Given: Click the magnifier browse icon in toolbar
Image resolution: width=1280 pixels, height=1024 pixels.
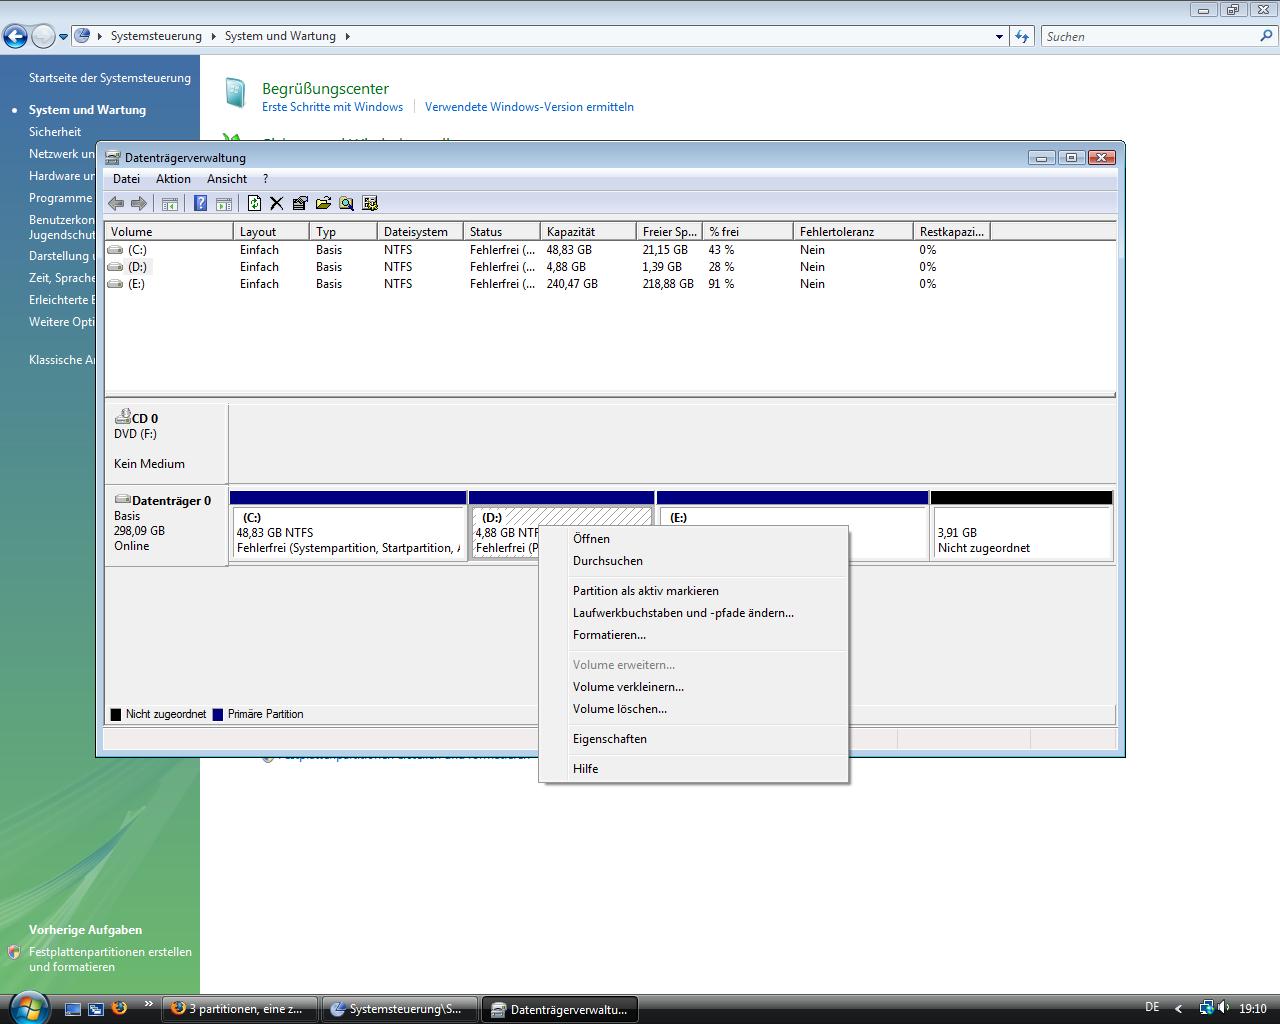Looking at the screenshot, I should pyautogui.click(x=346, y=203).
